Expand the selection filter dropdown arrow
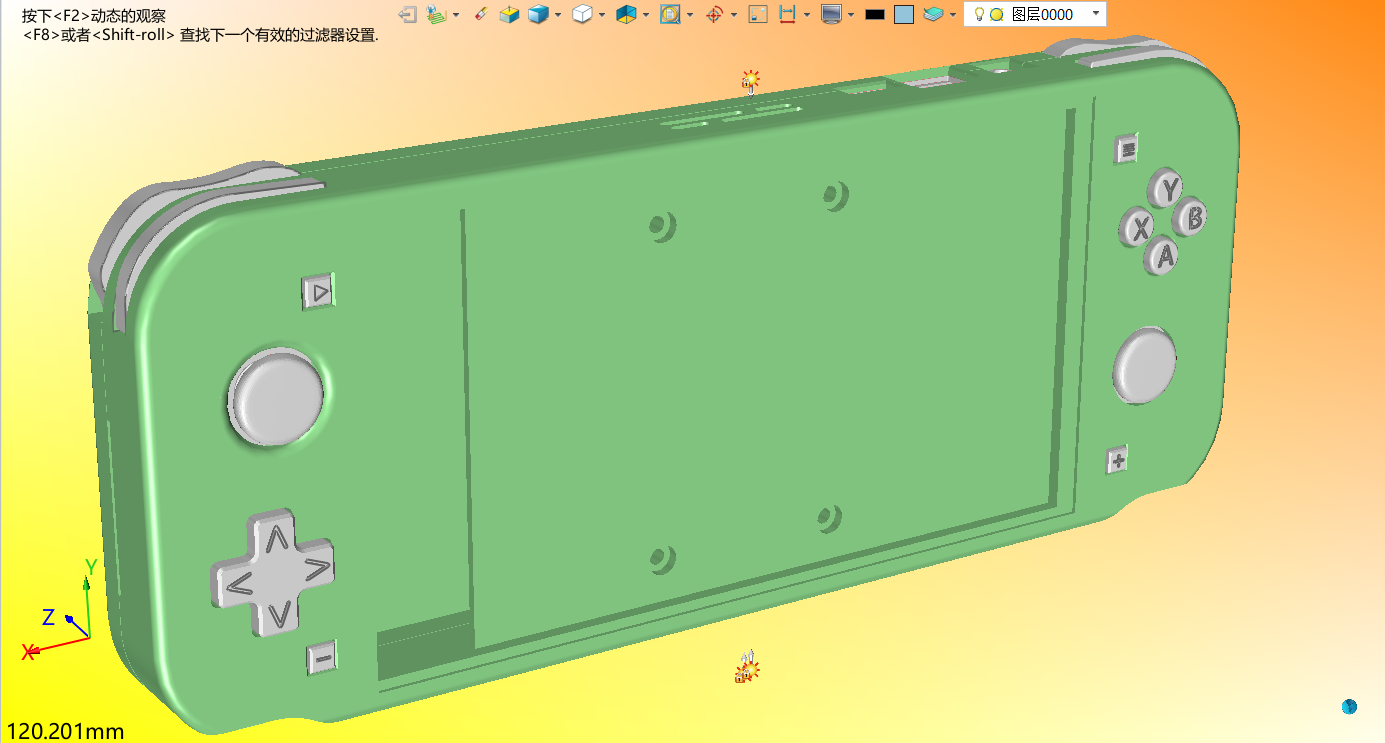This screenshot has height=743, width=1385. pyautogui.click(x=456, y=15)
